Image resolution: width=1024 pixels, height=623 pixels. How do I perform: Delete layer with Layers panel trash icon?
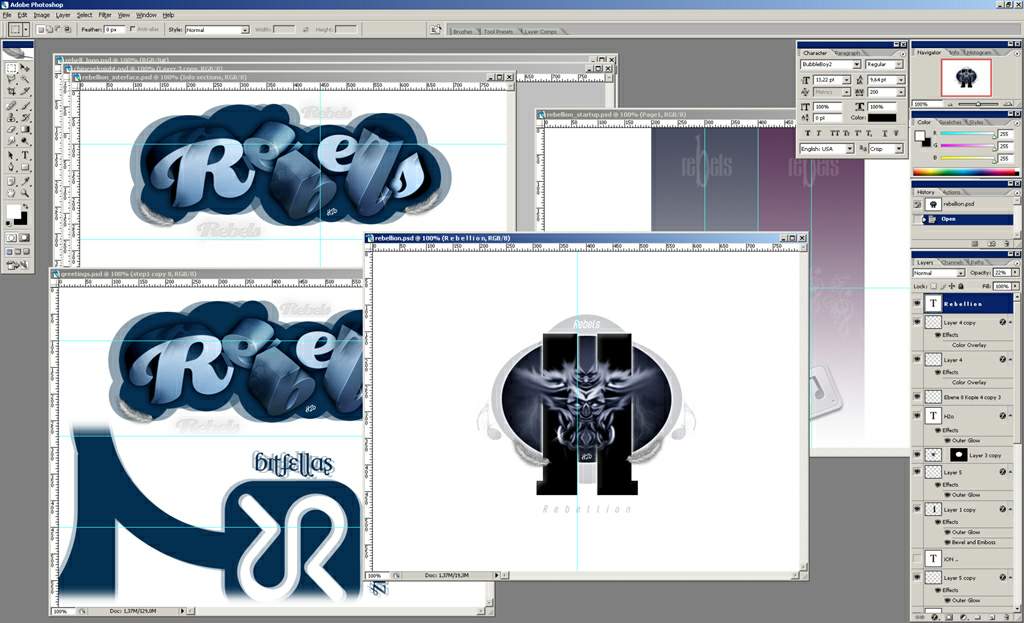(x=1008, y=617)
